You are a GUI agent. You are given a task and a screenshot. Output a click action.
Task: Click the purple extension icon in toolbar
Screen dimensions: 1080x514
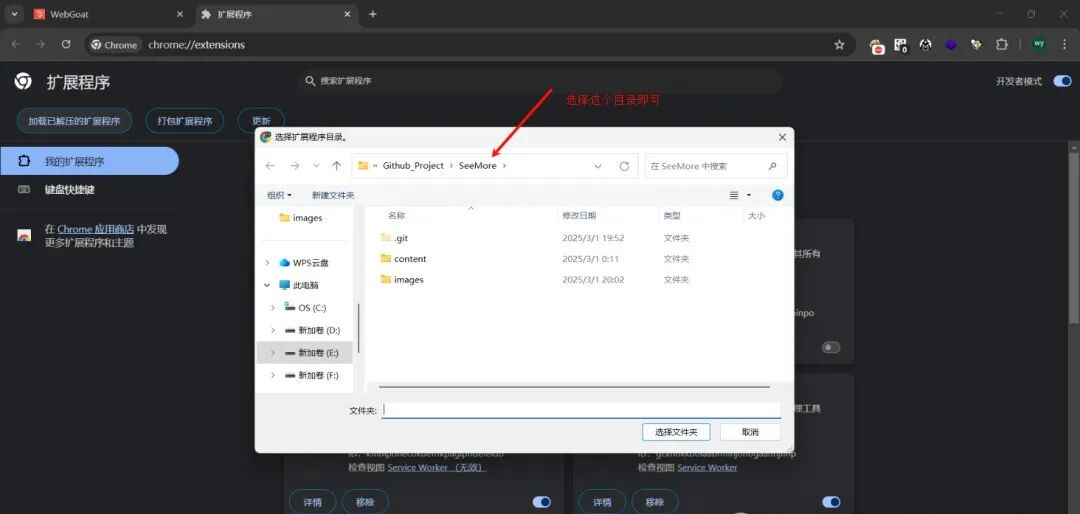(x=951, y=45)
